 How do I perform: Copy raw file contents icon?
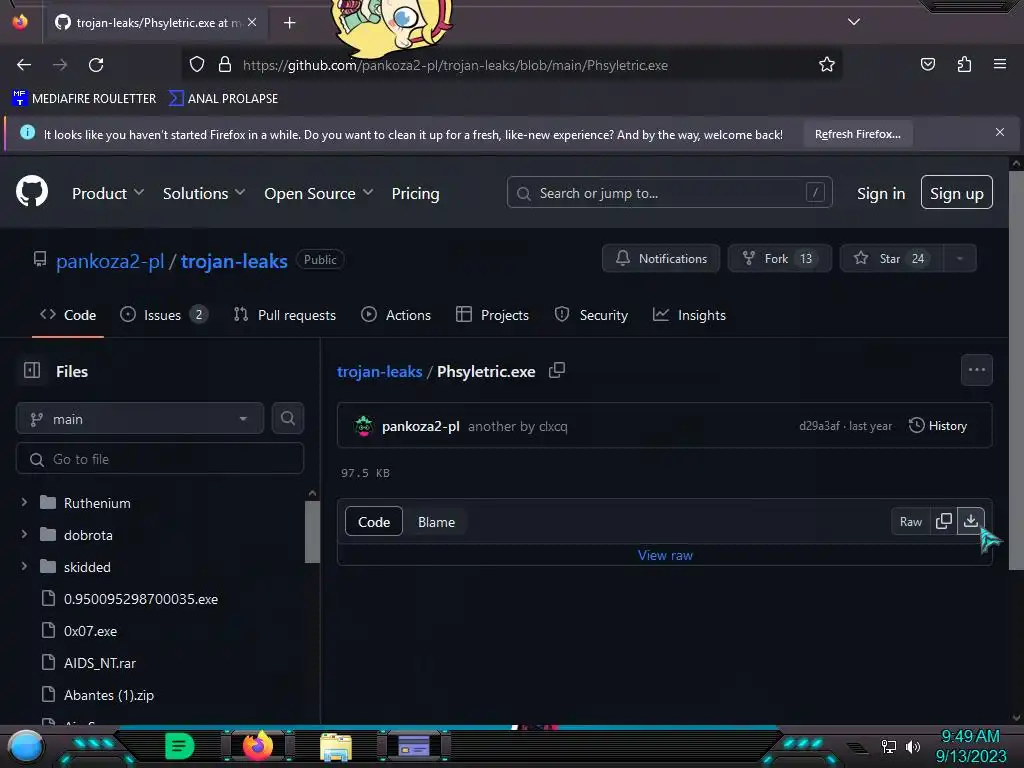[944, 521]
